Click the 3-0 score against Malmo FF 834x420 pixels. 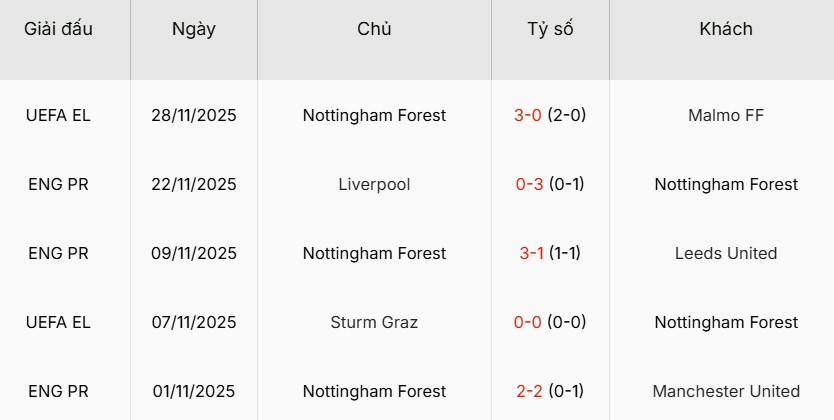528,115
